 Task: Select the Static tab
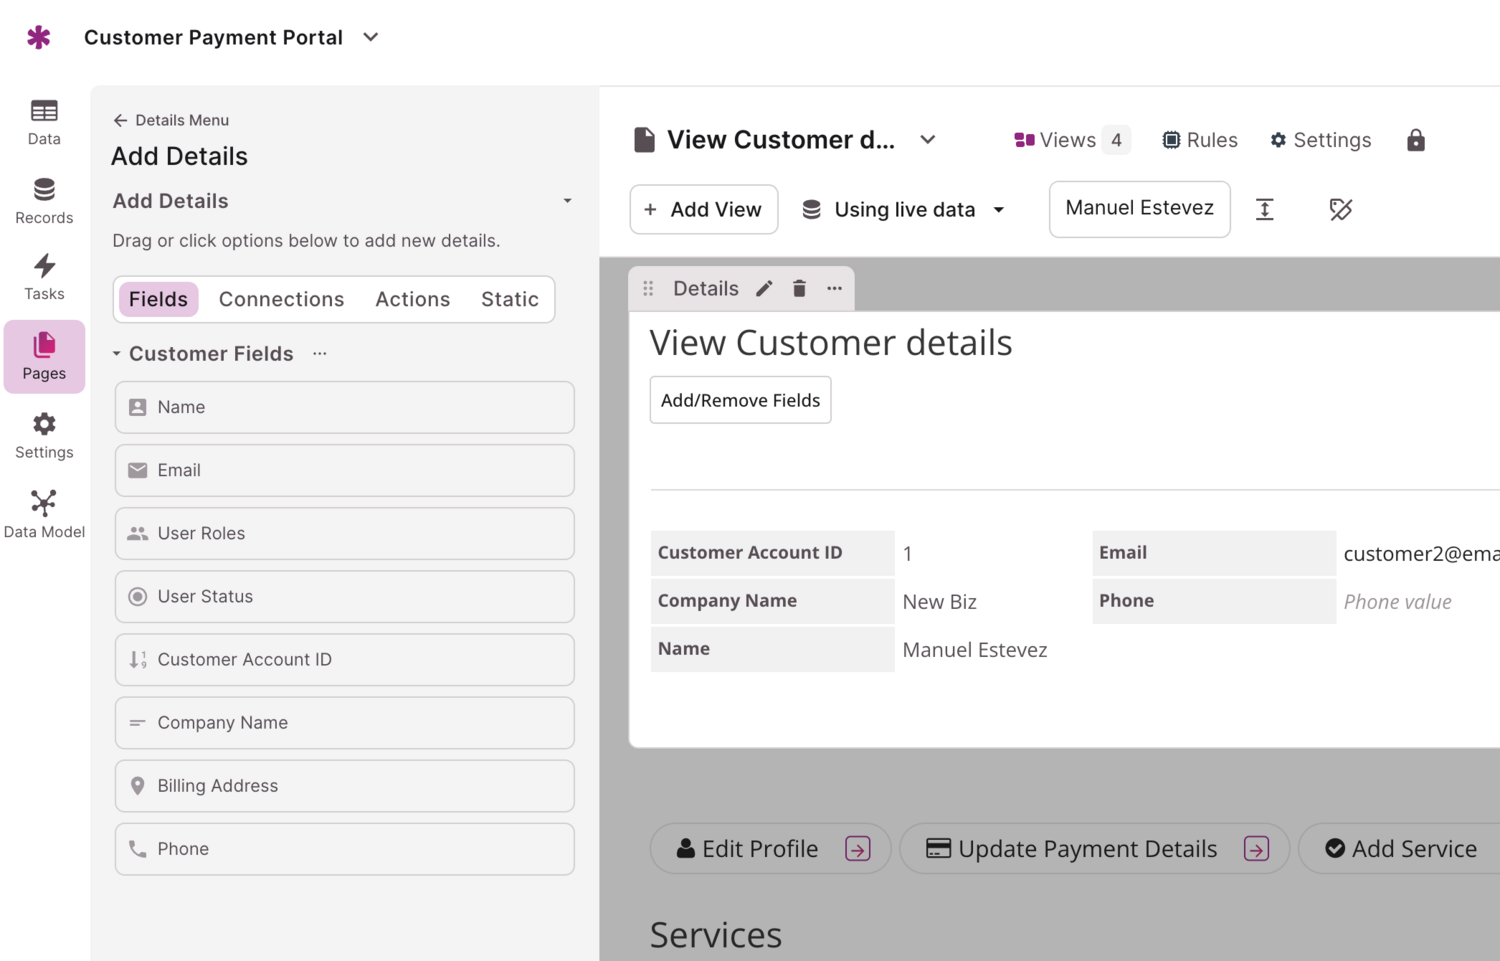pos(509,299)
